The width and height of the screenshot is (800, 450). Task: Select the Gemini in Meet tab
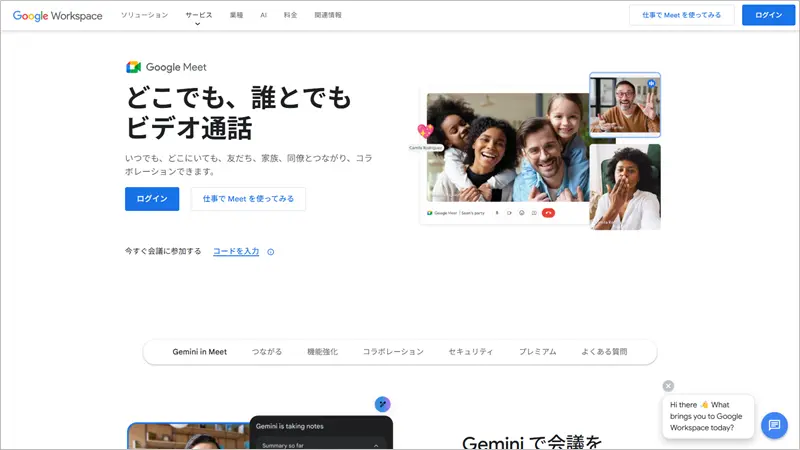199,352
